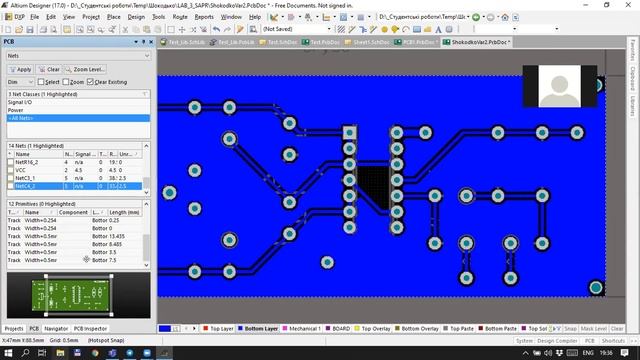The height and width of the screenshot is (360, 640).
Task: Click the green navigate back arrow icon
Action: (476, 17)
